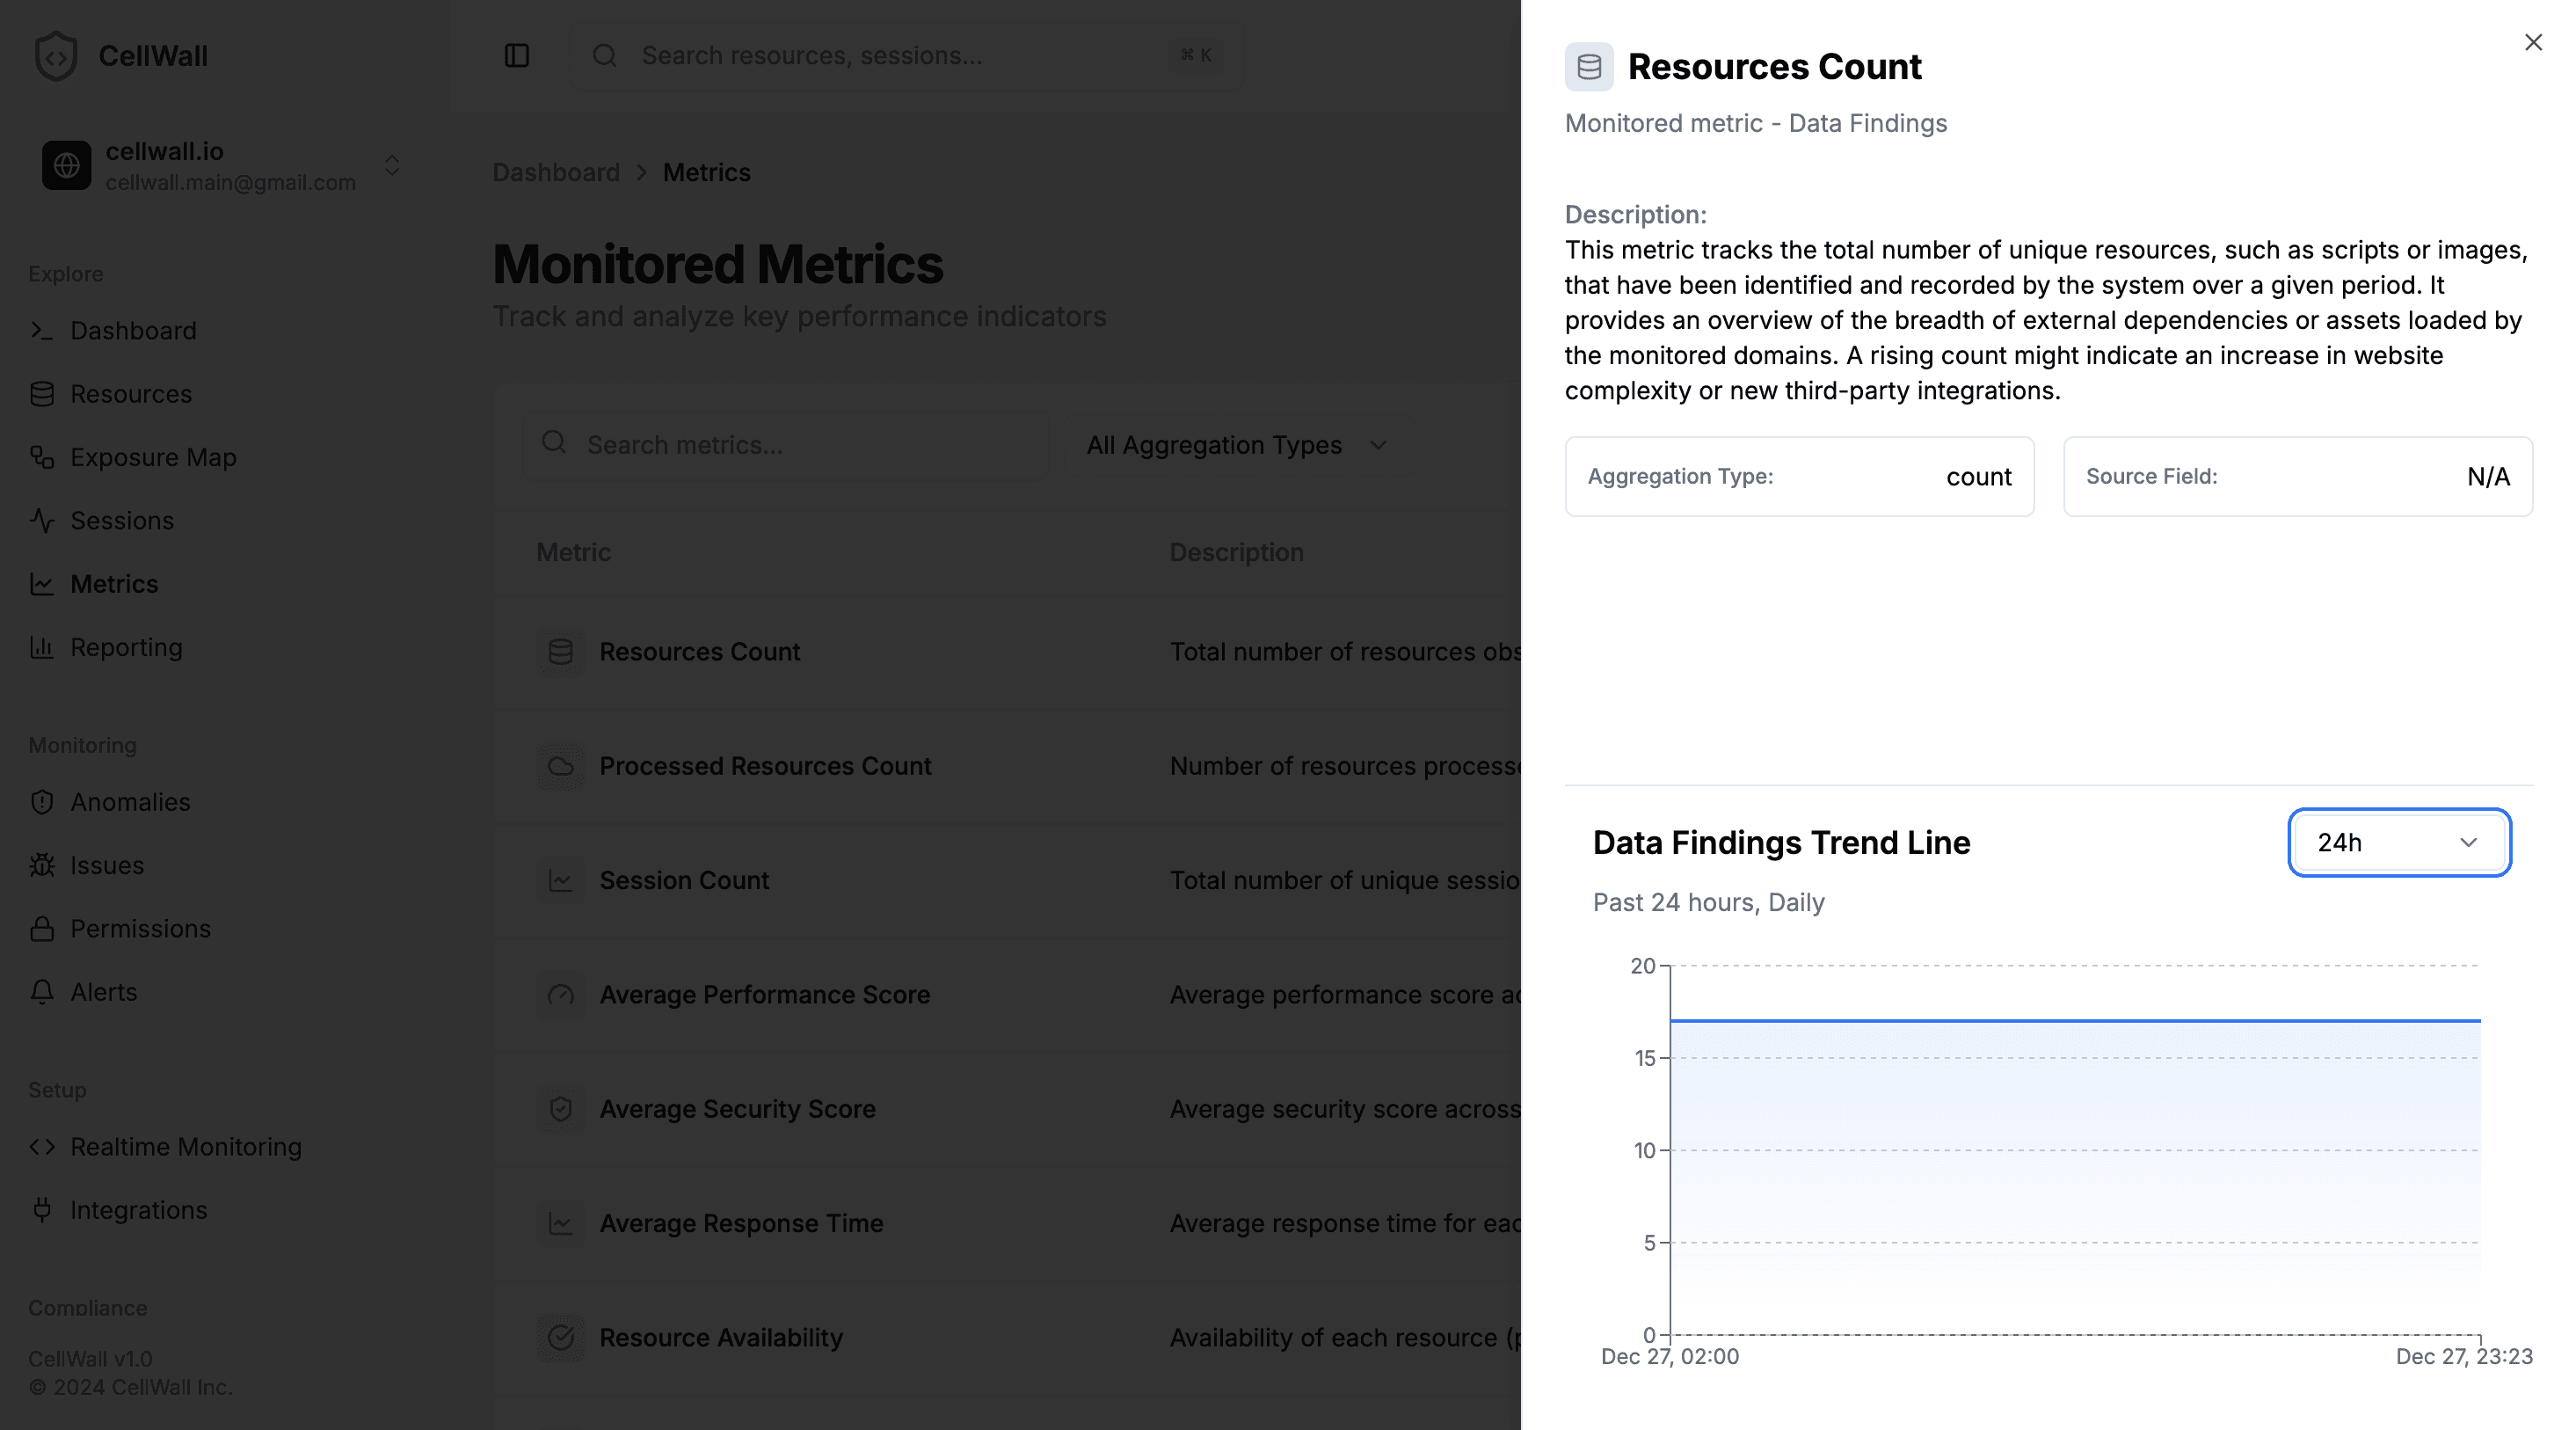Image resolution: width=2576 pixels, height=1430 pixels.
Task: Click the Description column header
Action: (1236, 552)
